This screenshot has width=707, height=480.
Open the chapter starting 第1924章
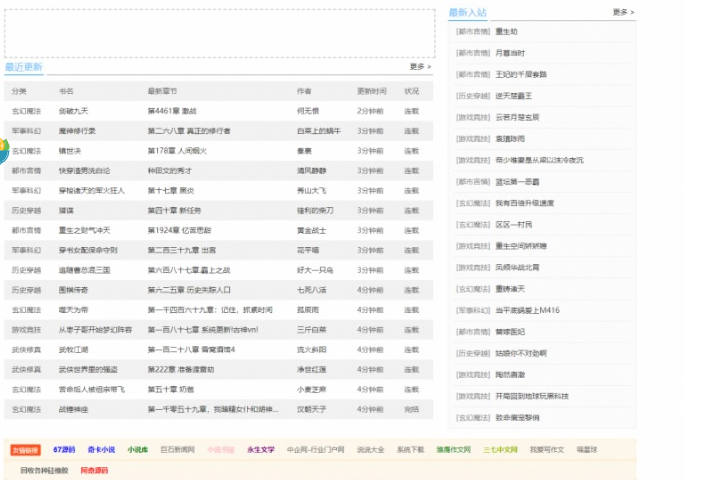[x=179, y=230]
